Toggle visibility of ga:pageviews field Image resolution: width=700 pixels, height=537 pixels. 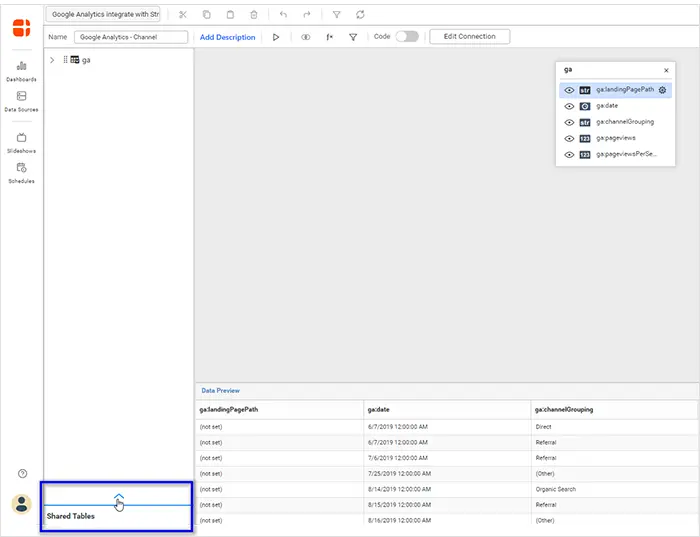[x=569, y=138]
